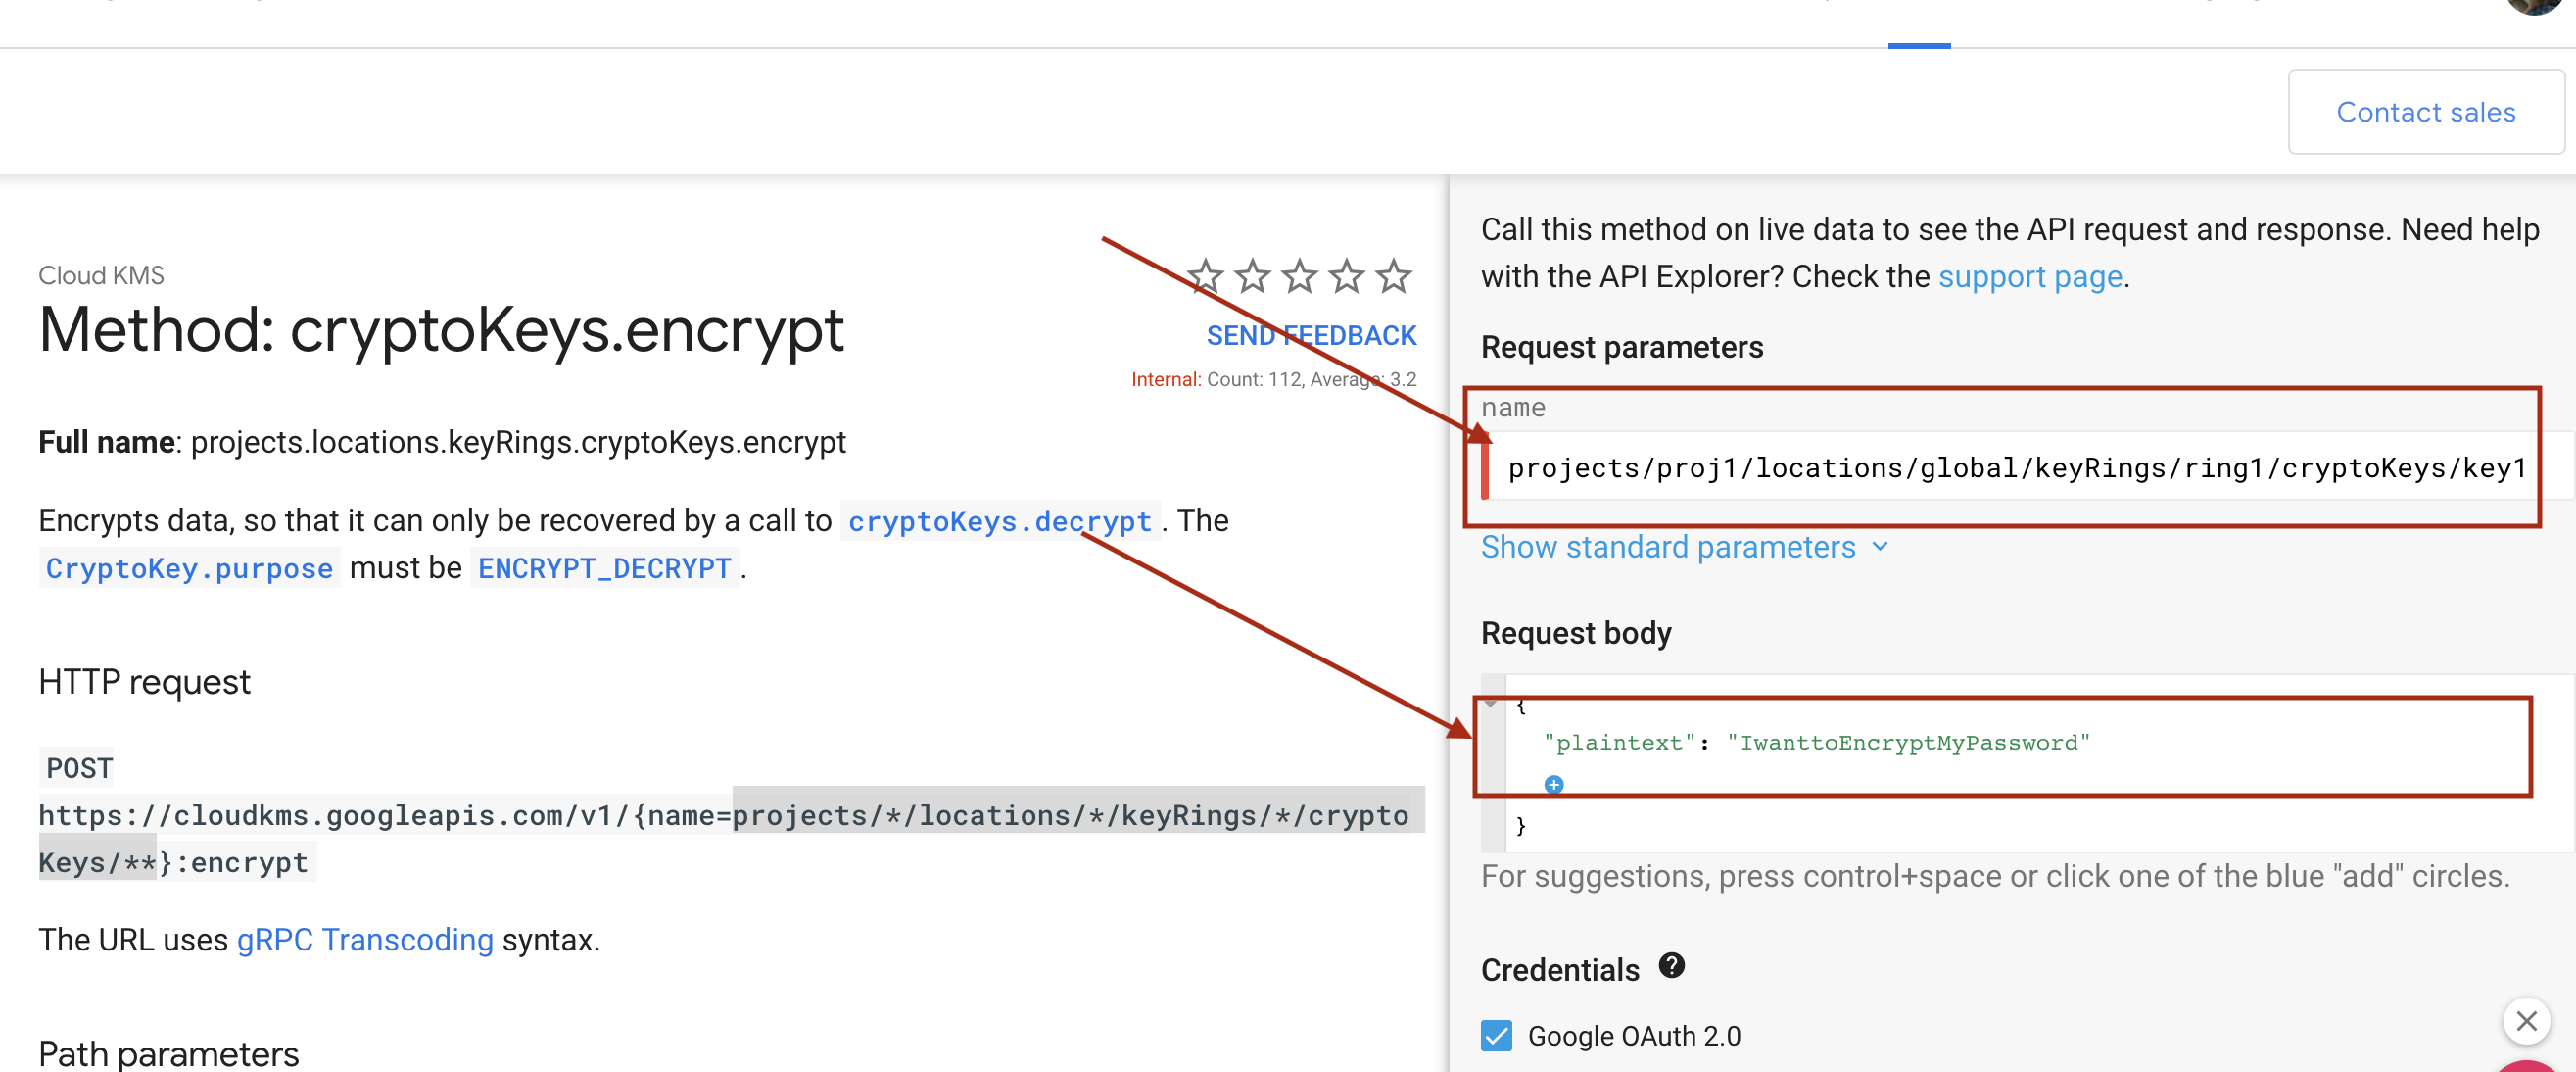The image size is (2576, 1072).
Task: Open the support page link
Action: coord(2029,276)
